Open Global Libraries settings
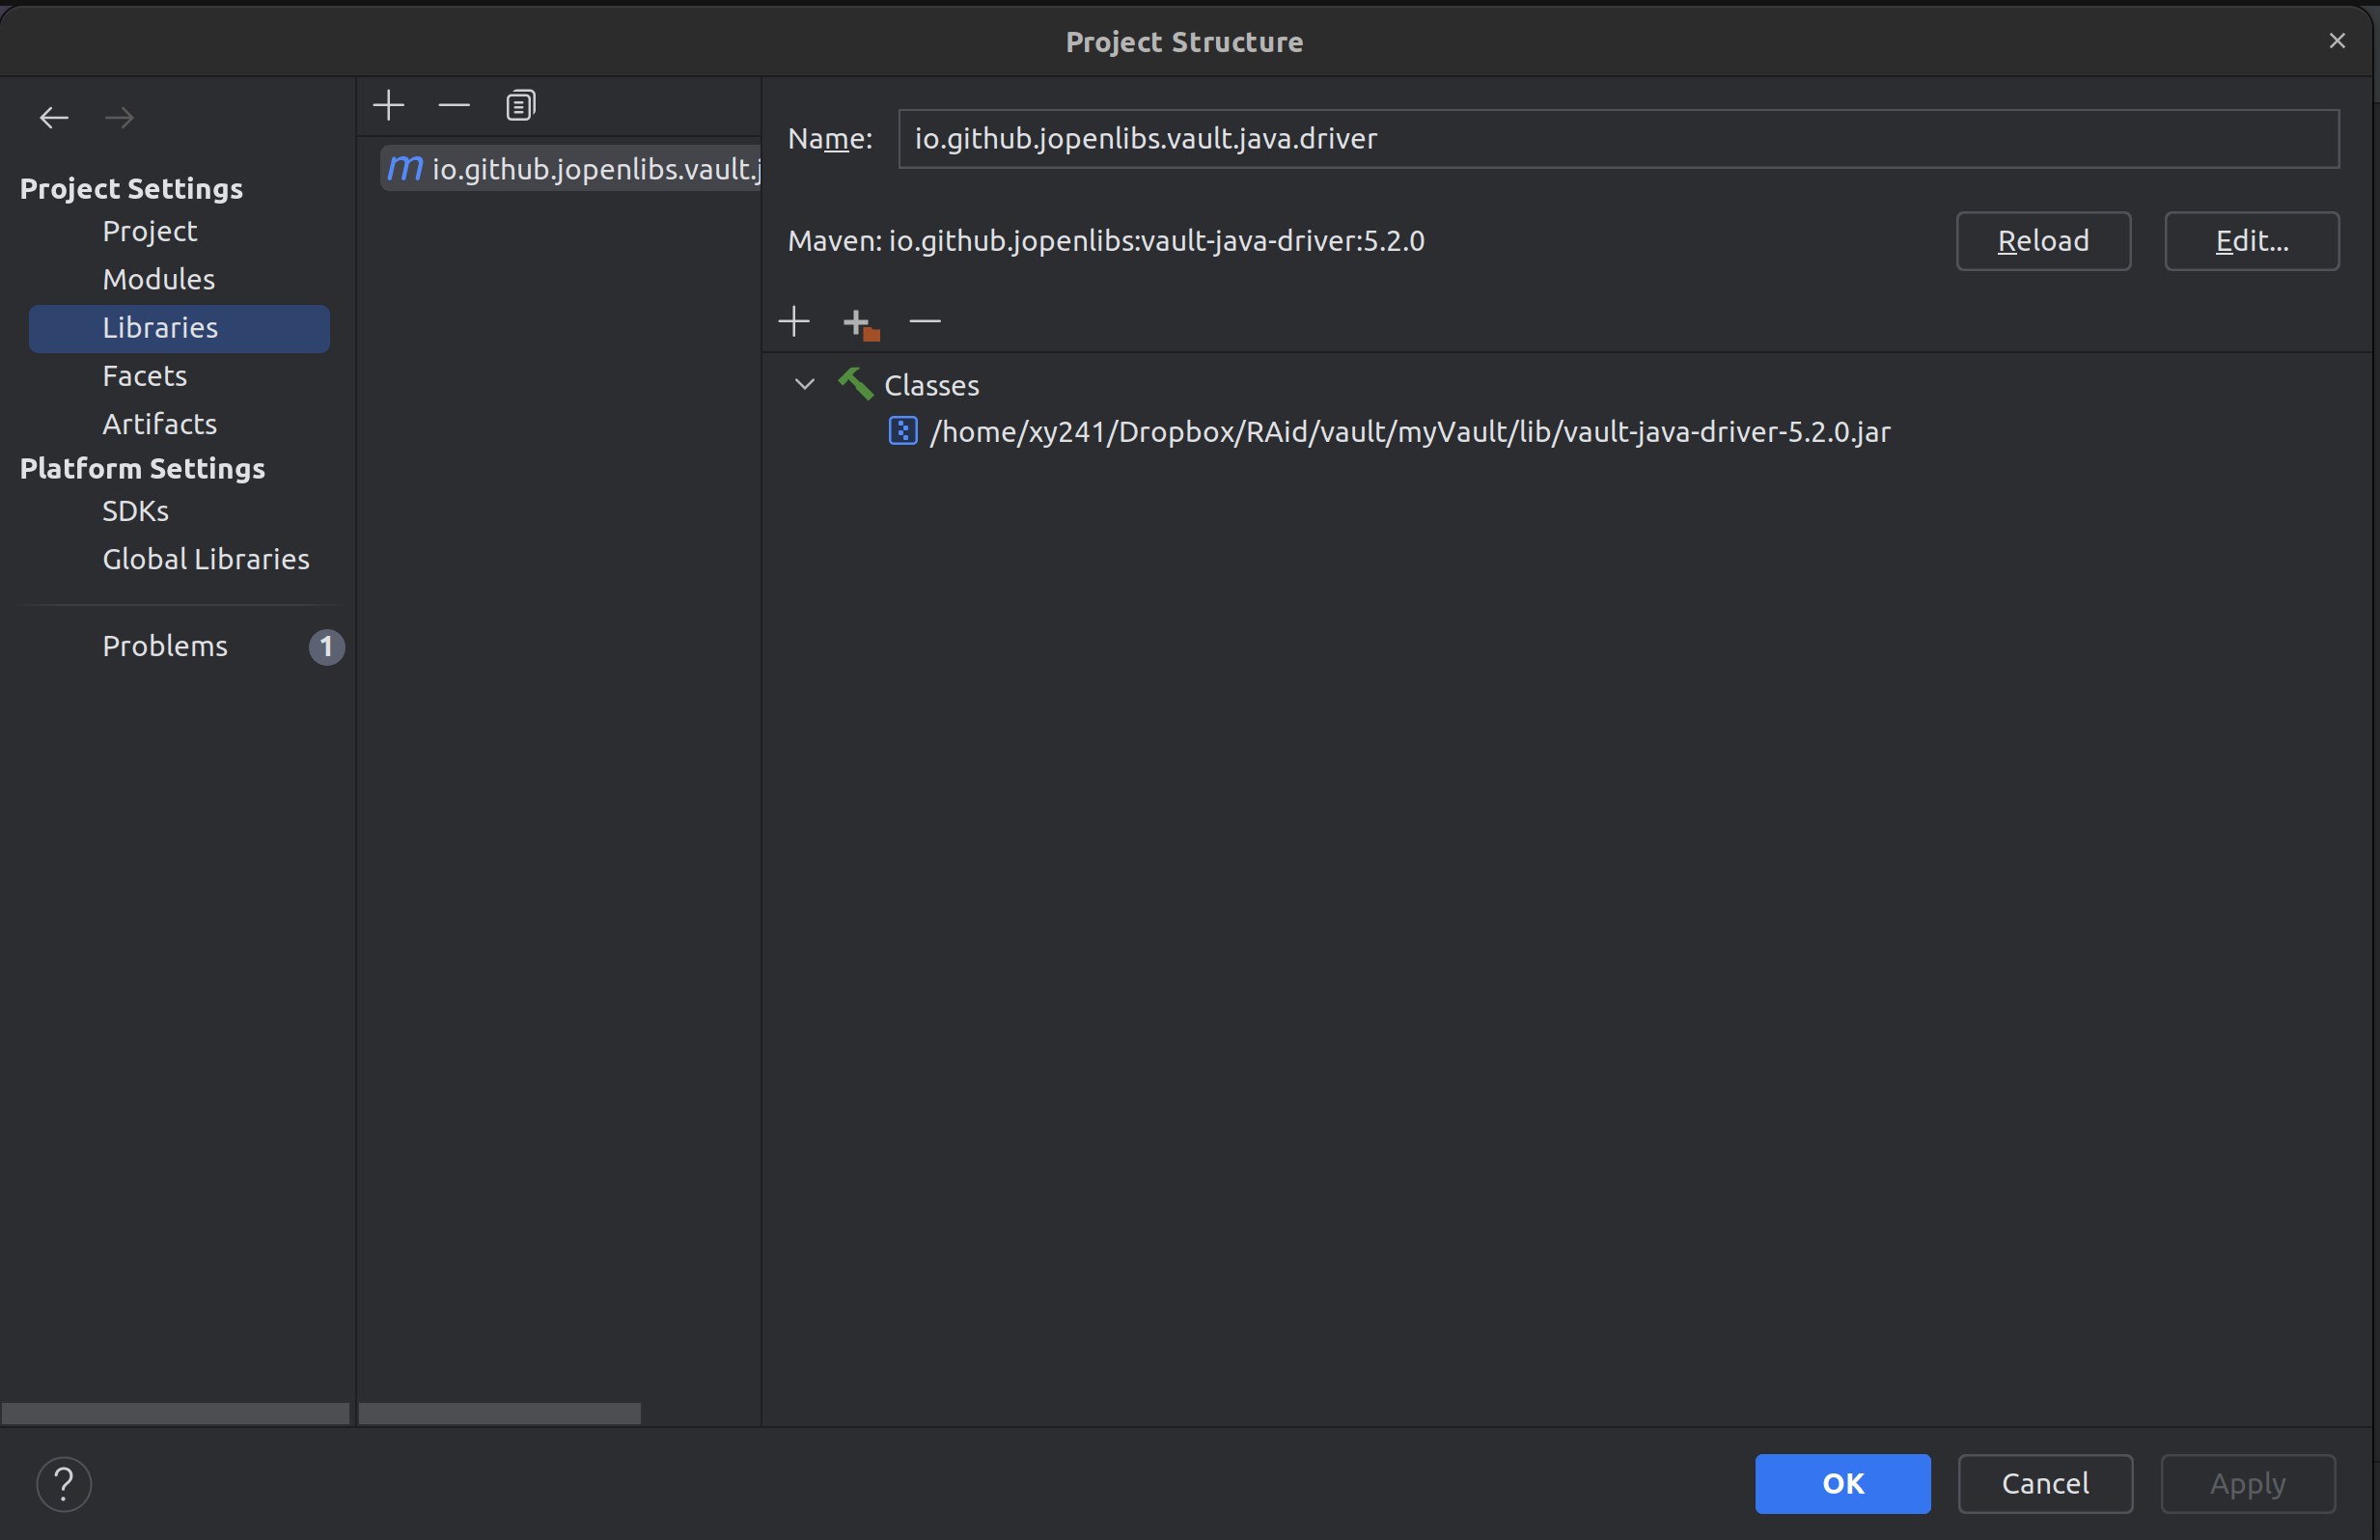 (206, 559)
